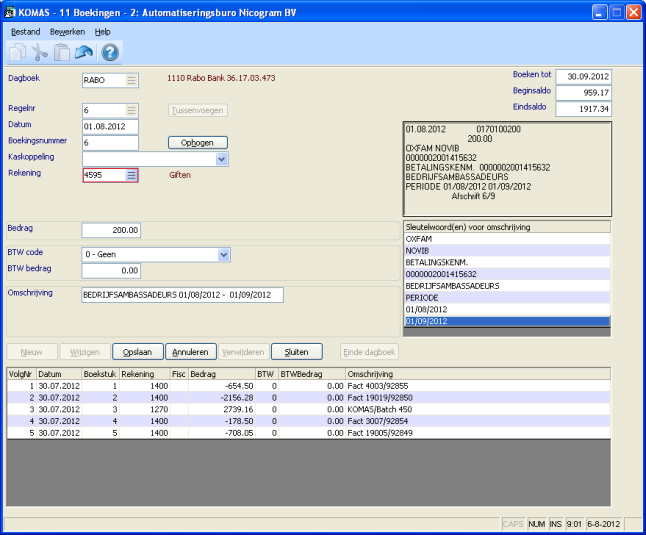Image resolution: width=646 pixels, height=535 pixels.
Task: Select keyword 0000002001415632 in keyword list
Action: (x=507, y=274)
